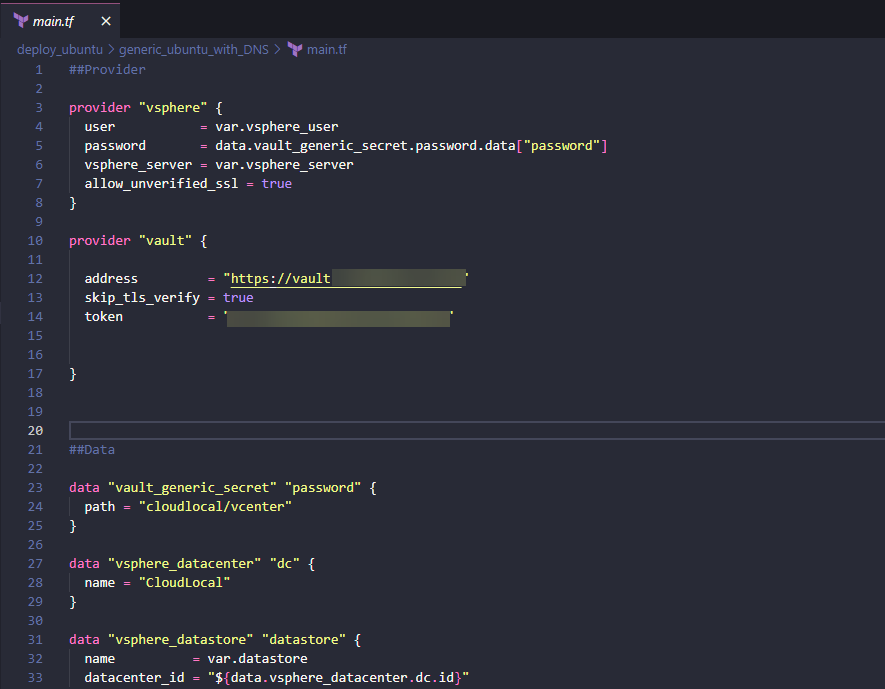The width and height of the screenshot is (885, 689).
Task: Click line number 23 in the gutter
Action: tap(36, 488)
